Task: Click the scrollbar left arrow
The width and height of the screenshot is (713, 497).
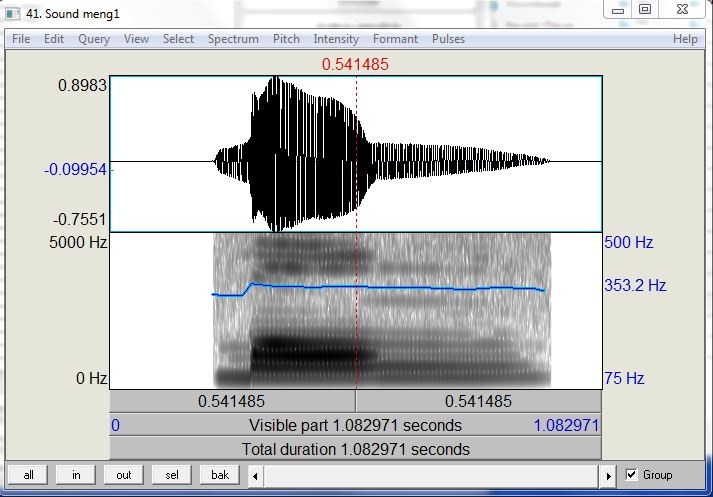Action: pos(255,476)
